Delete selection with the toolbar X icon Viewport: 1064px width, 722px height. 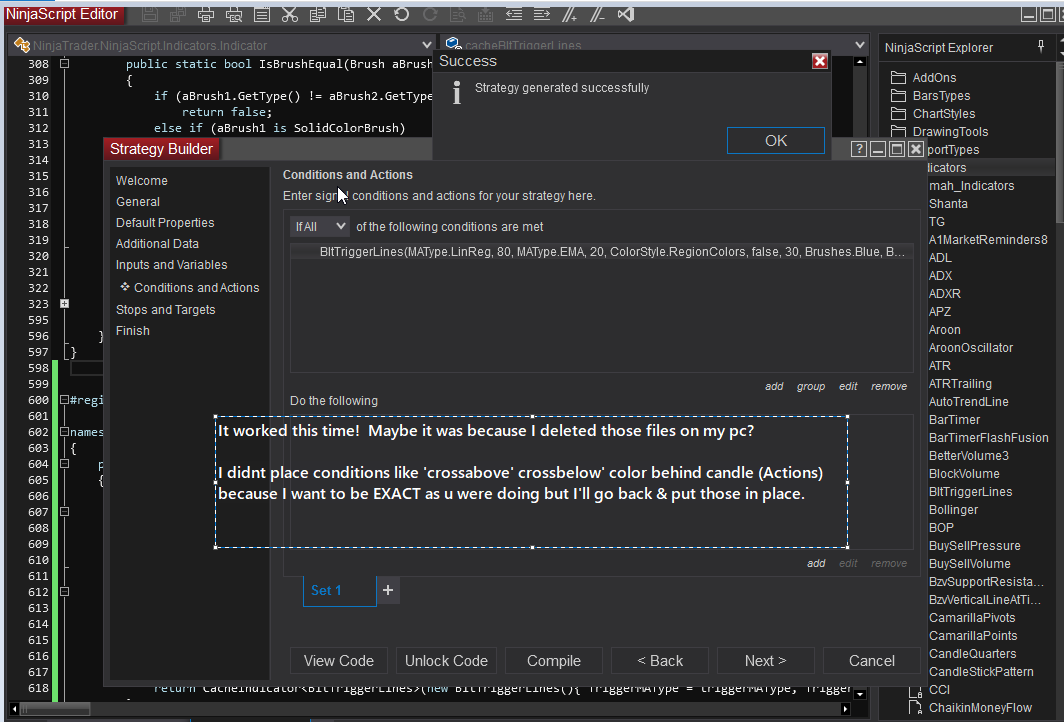pos(374,14)
